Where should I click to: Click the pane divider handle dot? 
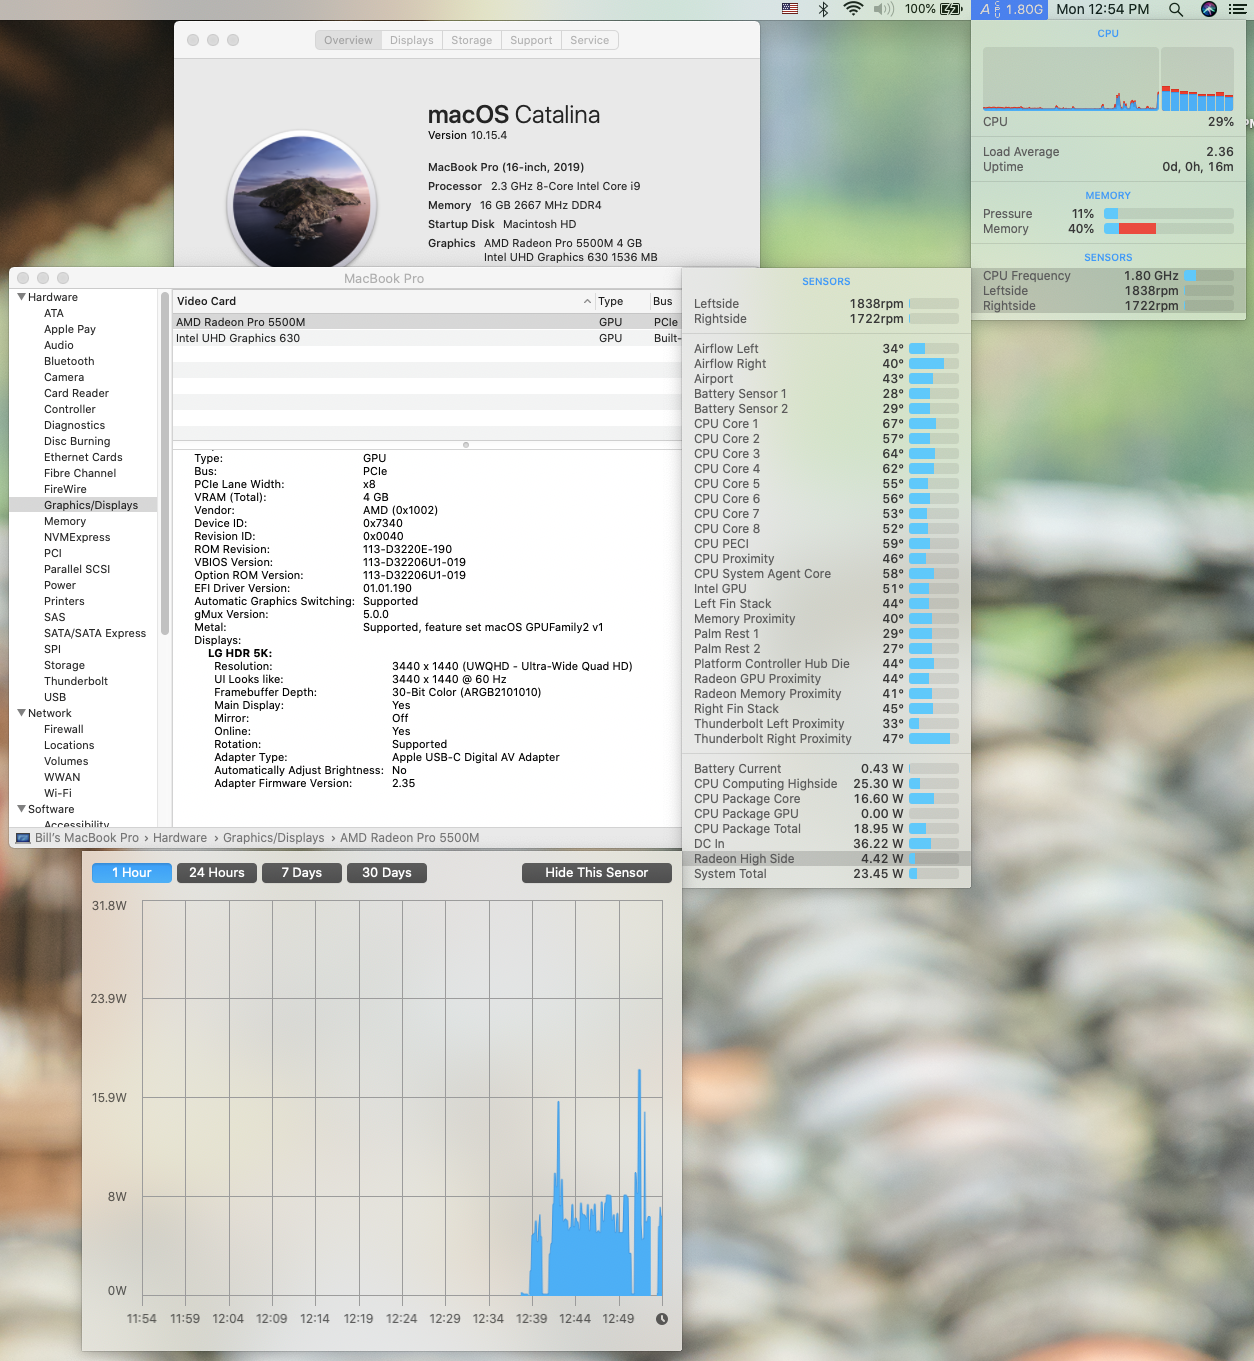coord(466,445)
